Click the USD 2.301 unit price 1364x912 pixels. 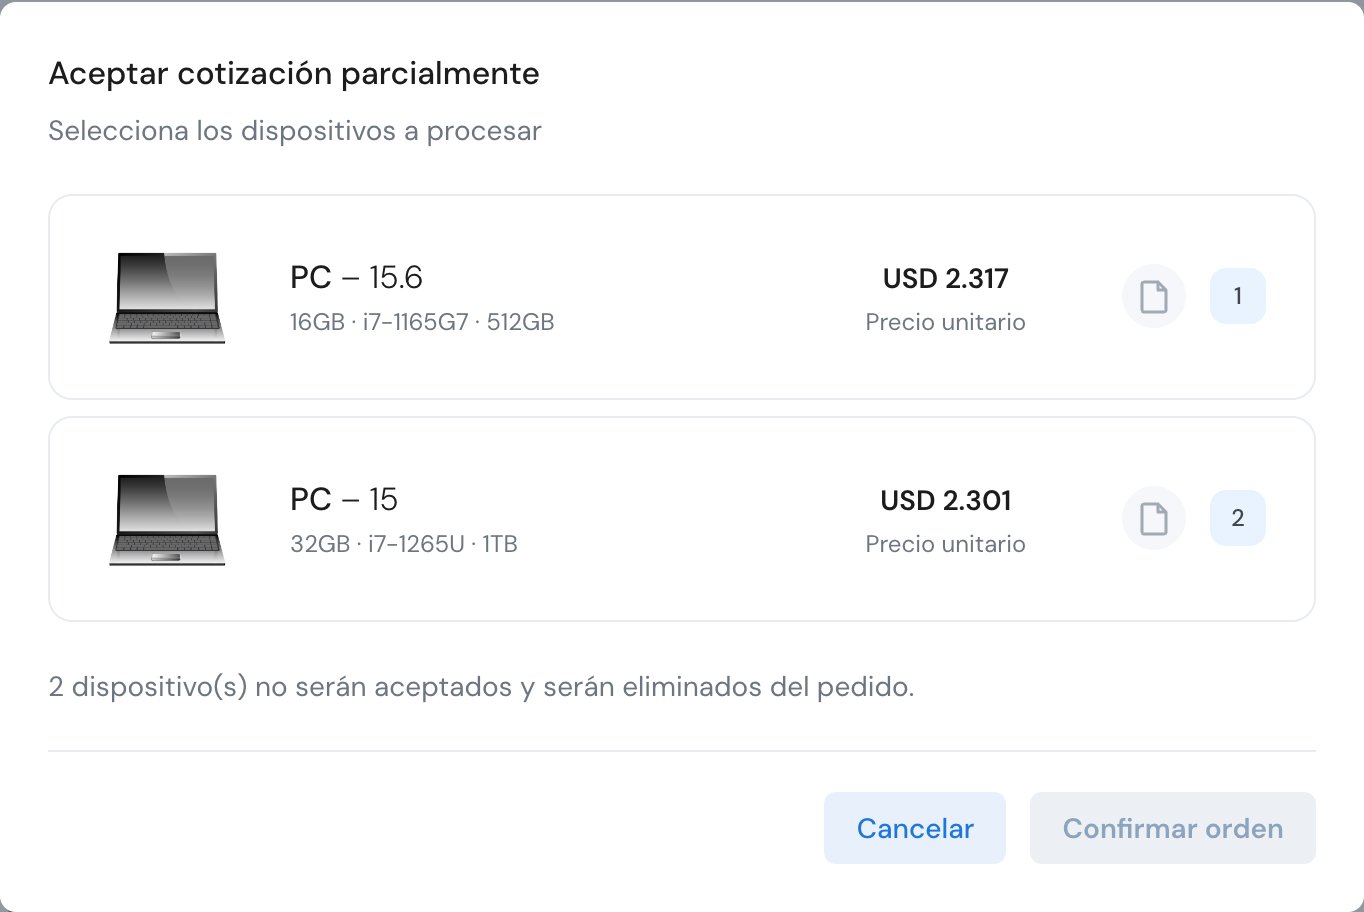tap(946, 500)
